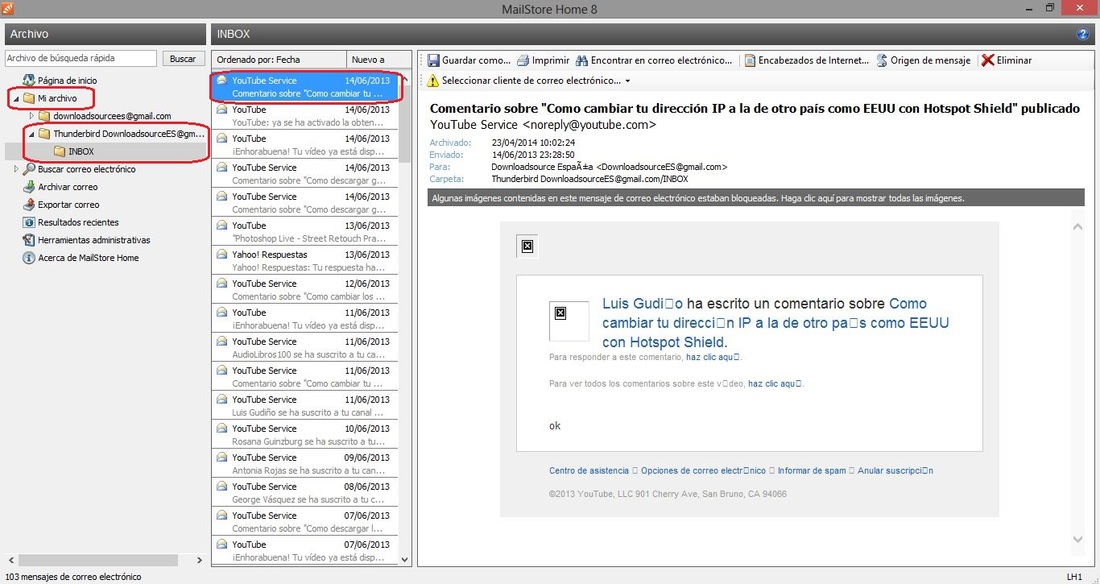The width and height of the screenshot is (1100, 584).
Task: Click the Acerca de MailStore Home info icon
Action: pos(29,258)
